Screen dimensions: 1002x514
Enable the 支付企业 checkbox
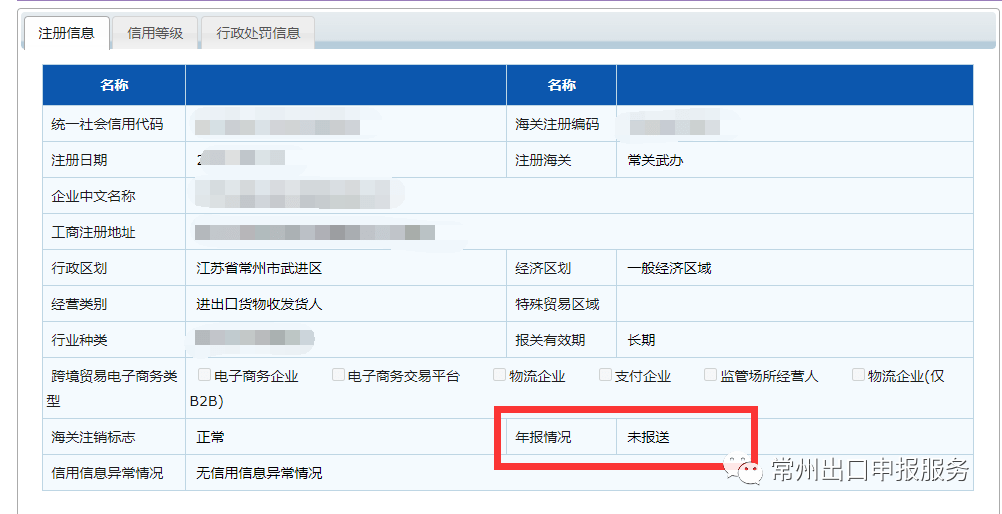coord(605,375)
